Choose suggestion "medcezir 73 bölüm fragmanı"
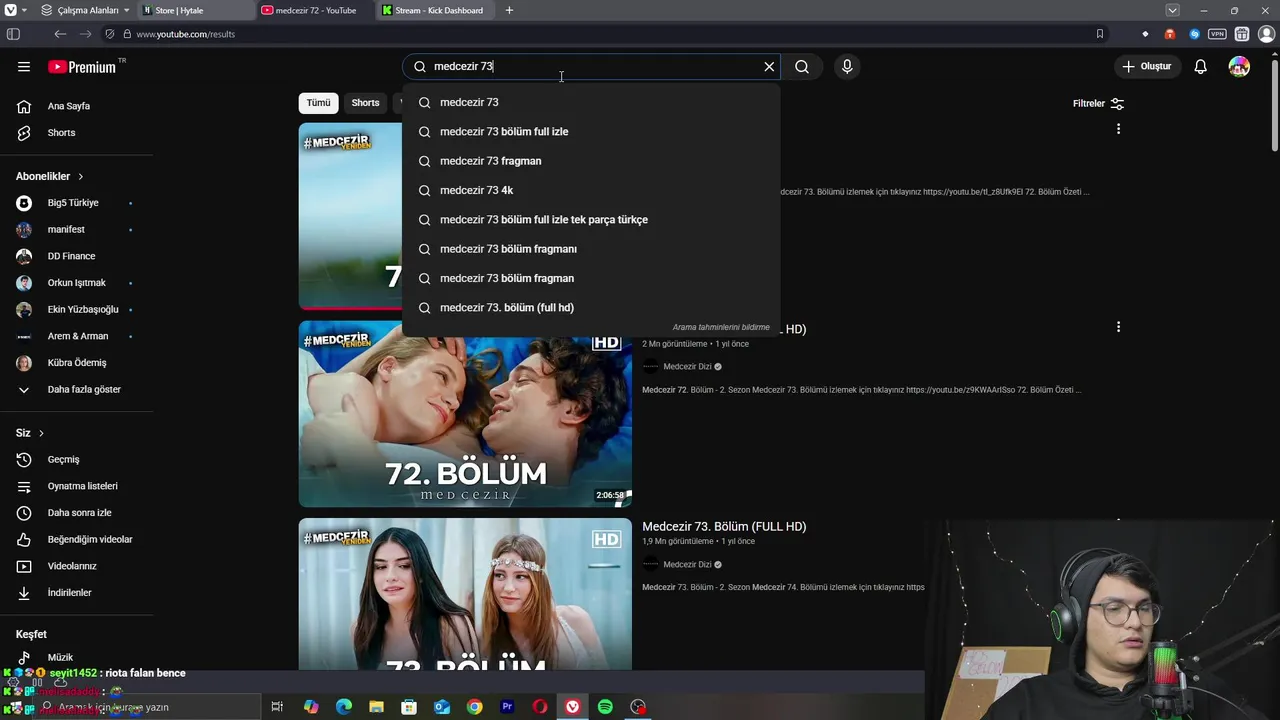1280x720 pixels. 590,249
